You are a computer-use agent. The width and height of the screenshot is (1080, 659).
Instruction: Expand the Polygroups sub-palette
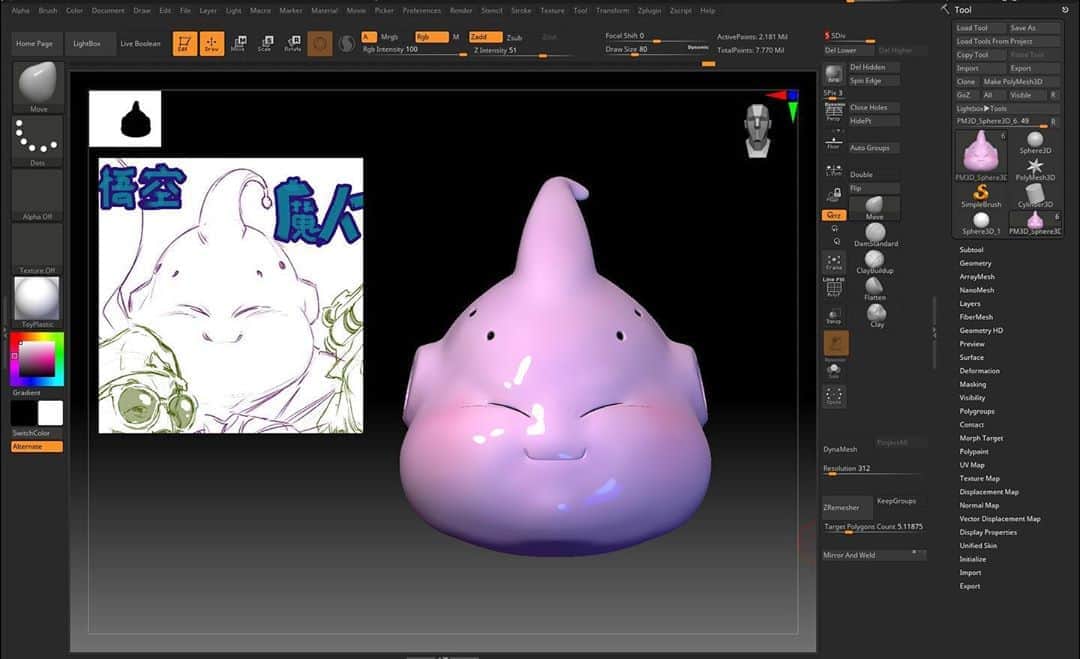[x=977, y=411]
